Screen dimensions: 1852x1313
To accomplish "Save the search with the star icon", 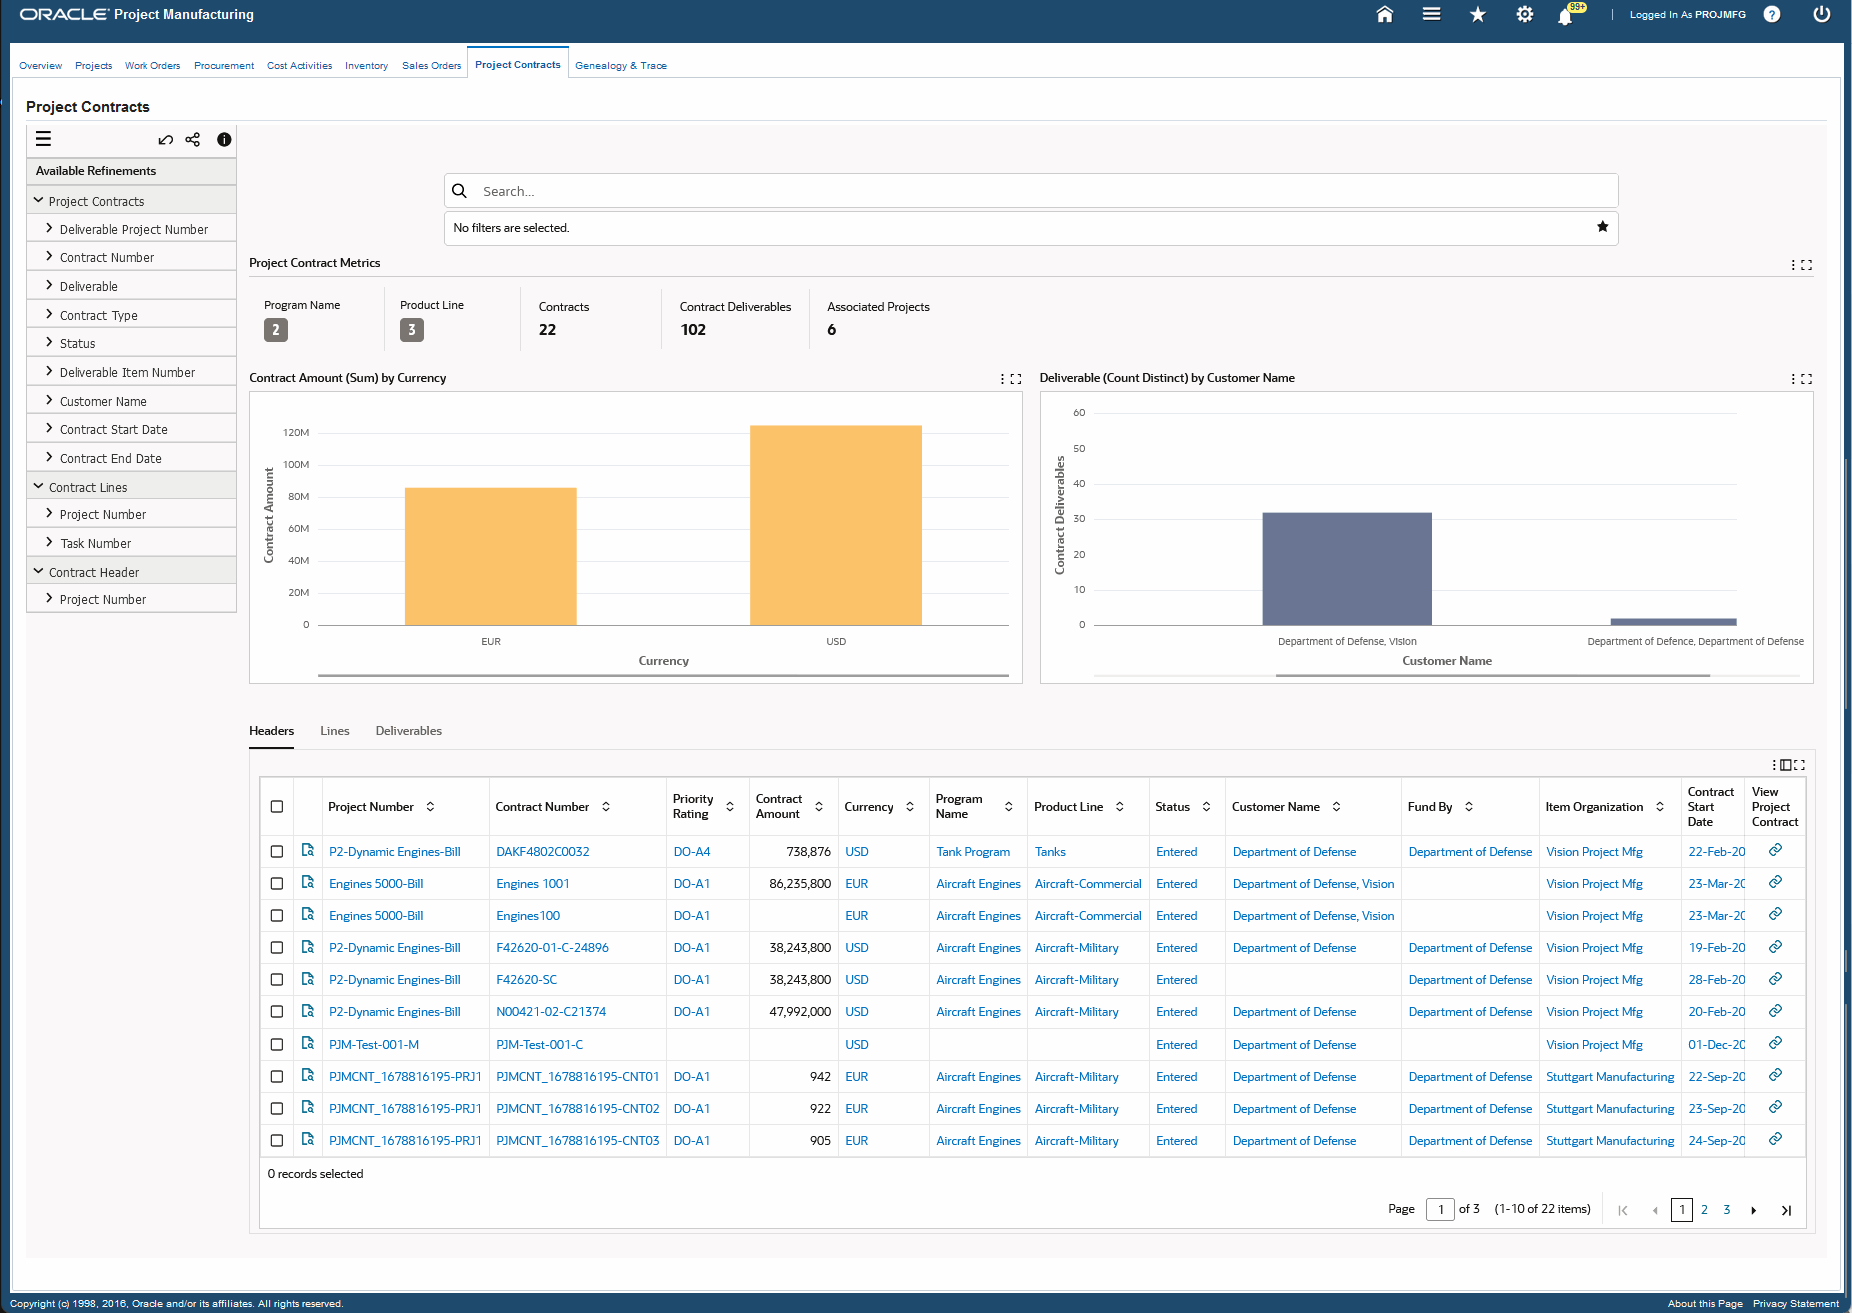I will (1602, 227).
